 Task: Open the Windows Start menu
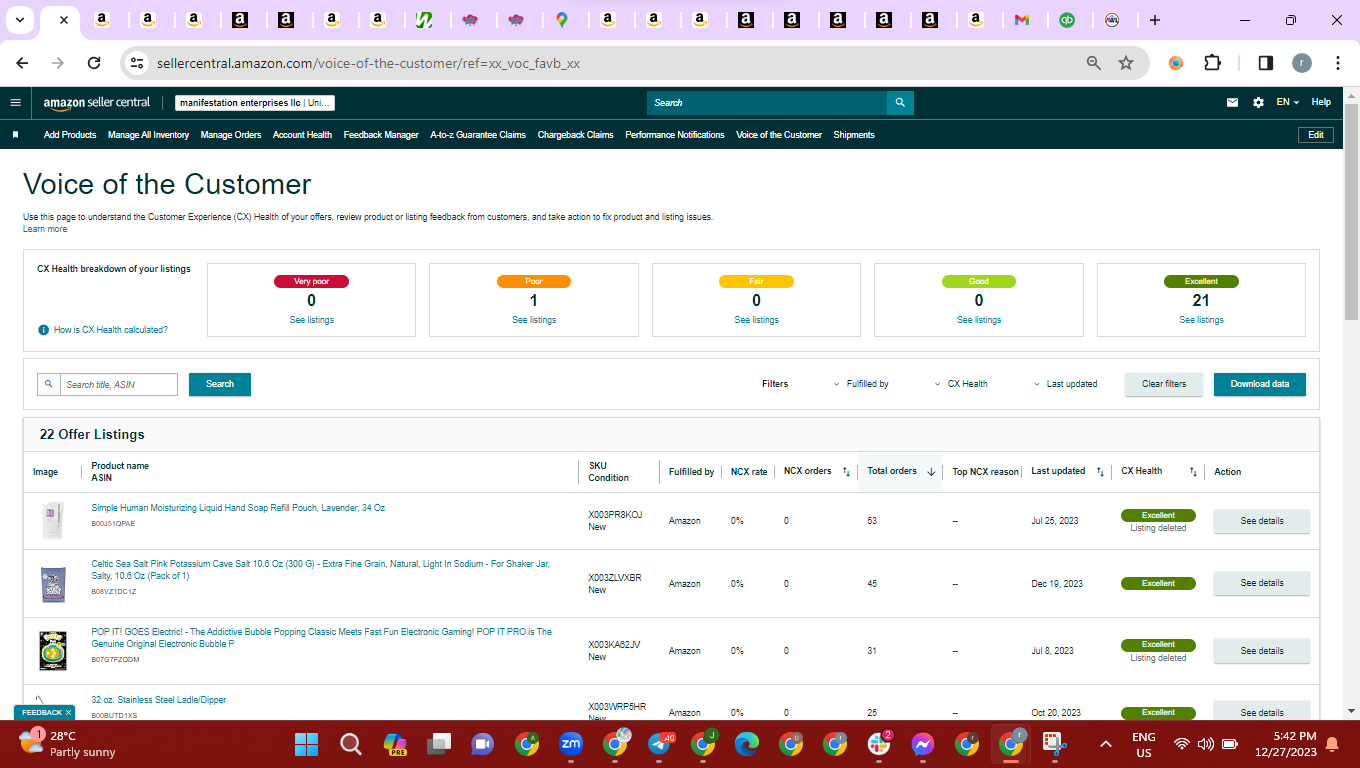pos(306,744)
